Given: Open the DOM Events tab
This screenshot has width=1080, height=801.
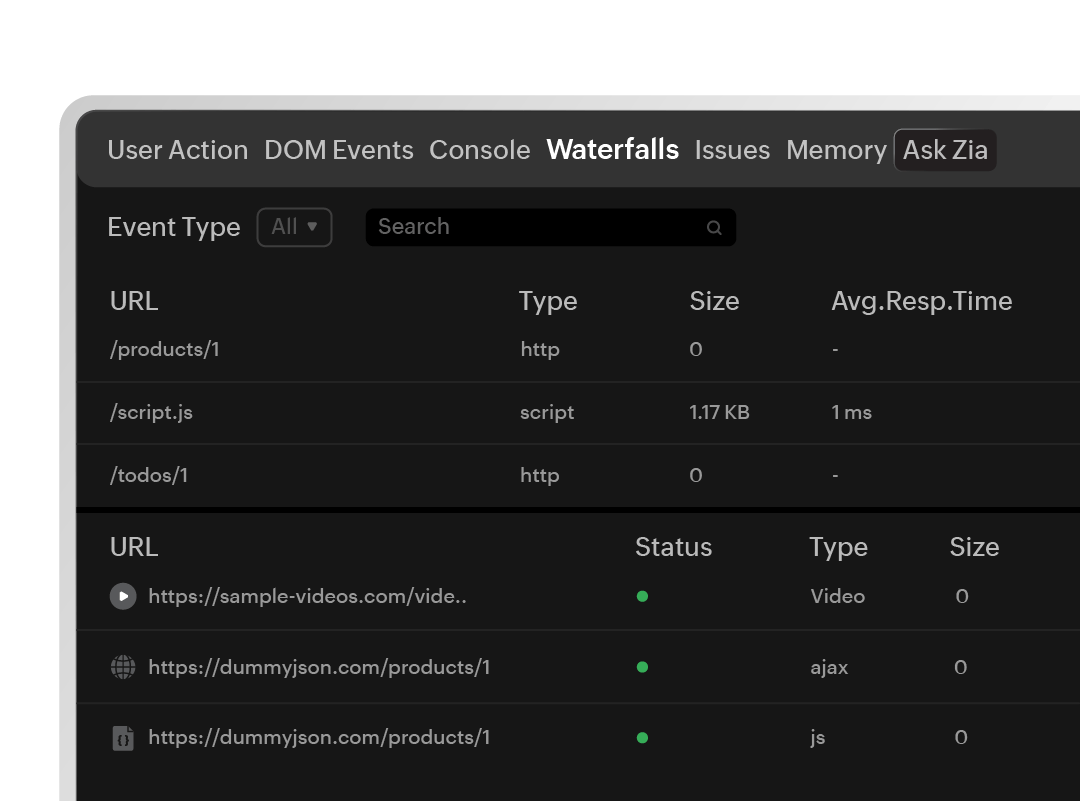Looking at the screenshot, I should tap(338, 150).
